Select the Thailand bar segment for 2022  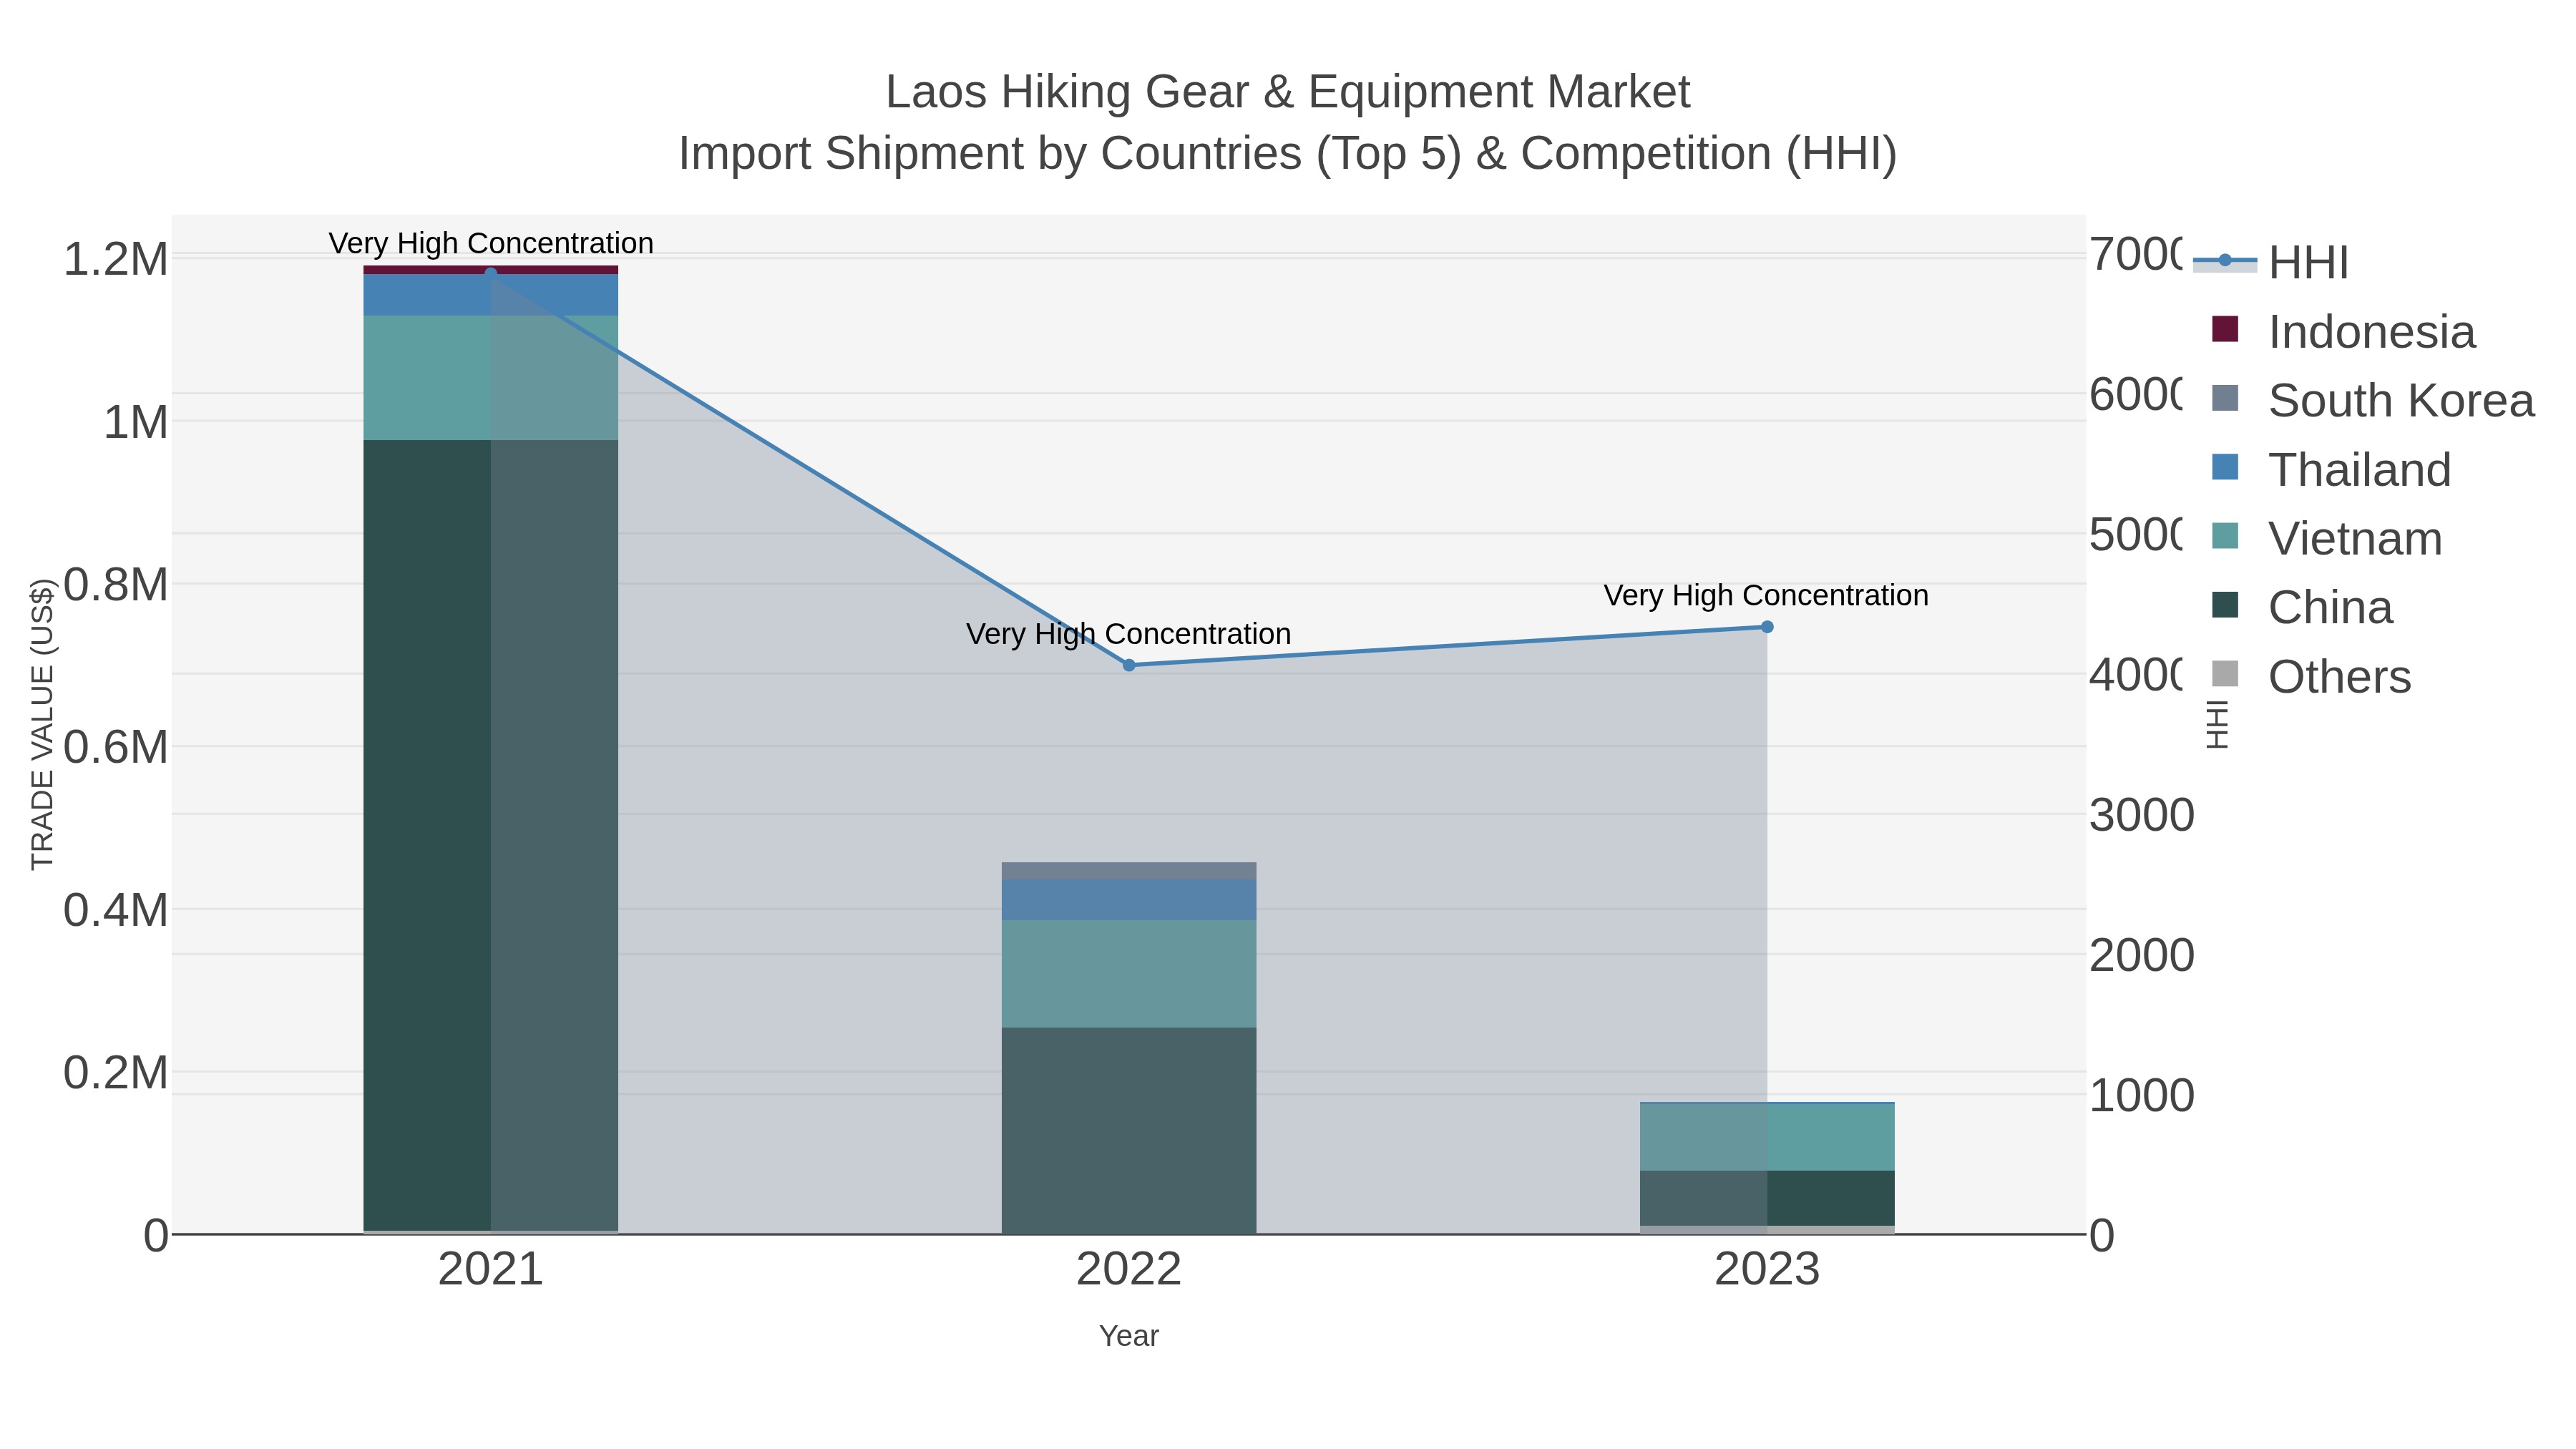click(x=1129, y=900)
